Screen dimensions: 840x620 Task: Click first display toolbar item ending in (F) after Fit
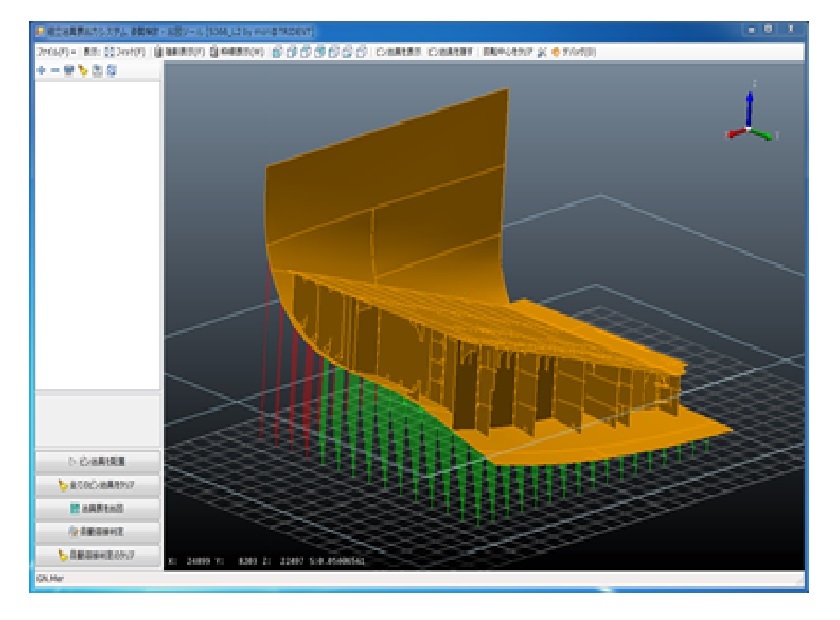[179, 52]
